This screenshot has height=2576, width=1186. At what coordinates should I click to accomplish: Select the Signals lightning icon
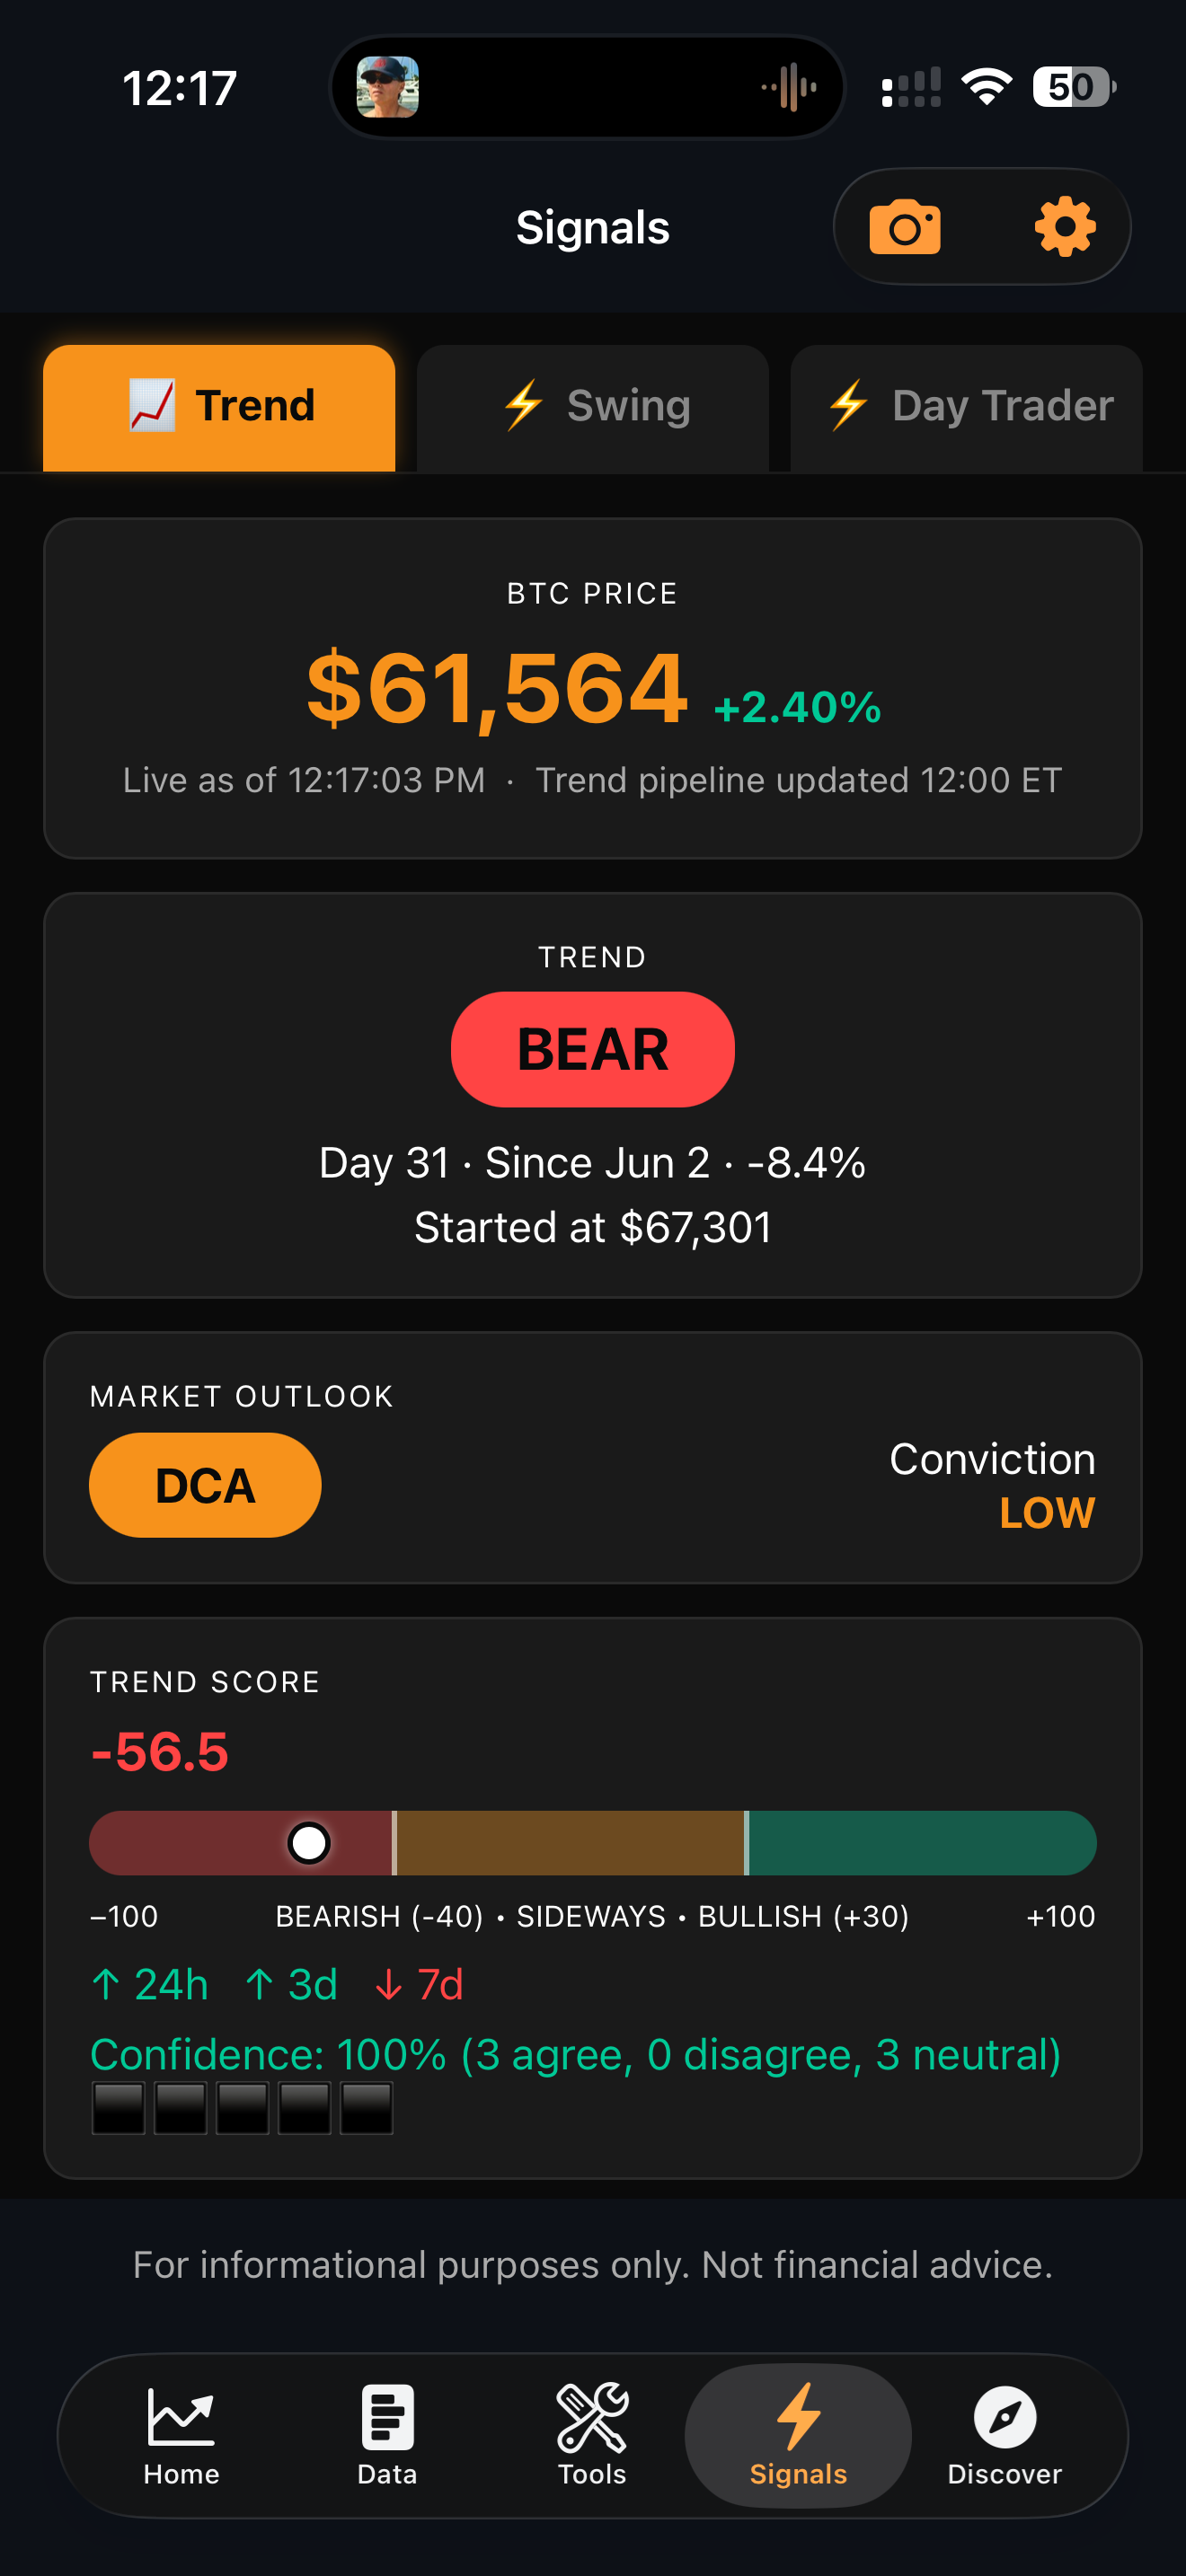(798, 2417)
